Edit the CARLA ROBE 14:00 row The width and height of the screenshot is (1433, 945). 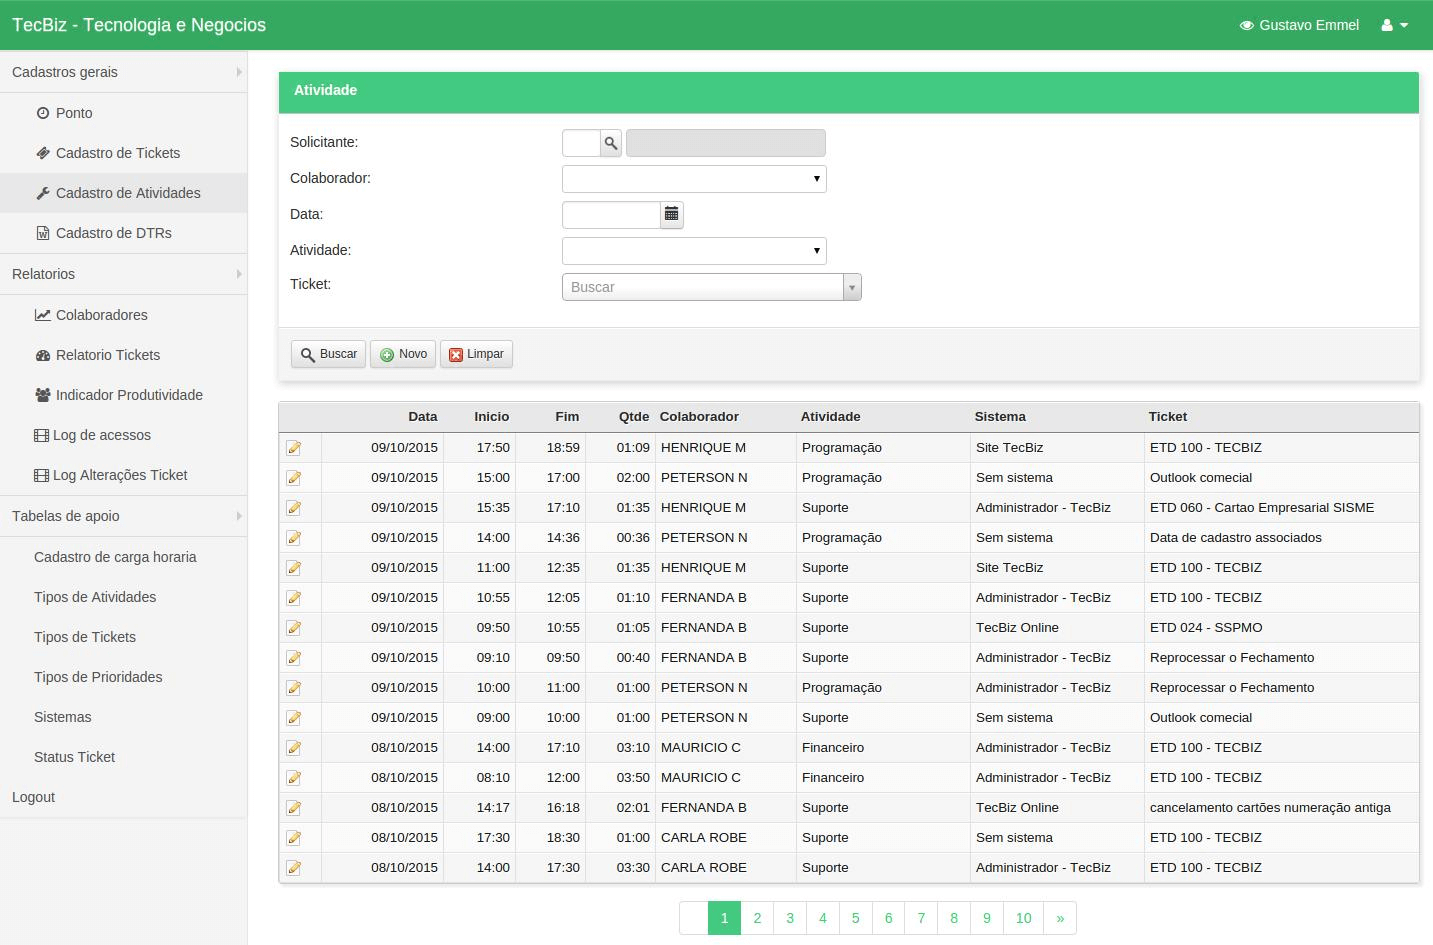pos(294,868)
